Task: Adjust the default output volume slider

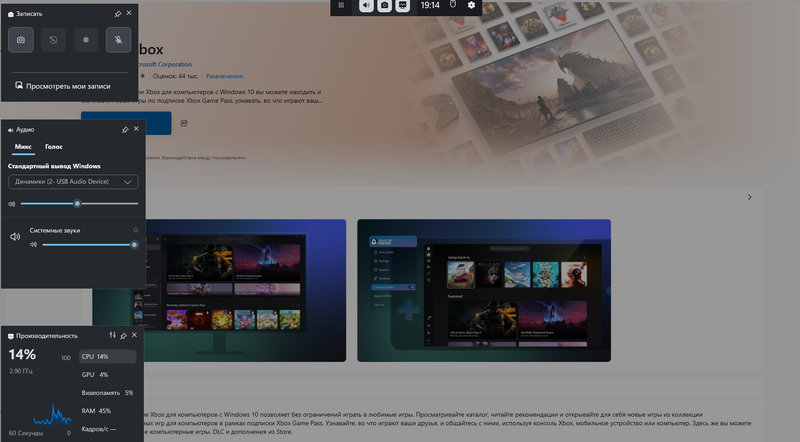Action: click(80, 204)
